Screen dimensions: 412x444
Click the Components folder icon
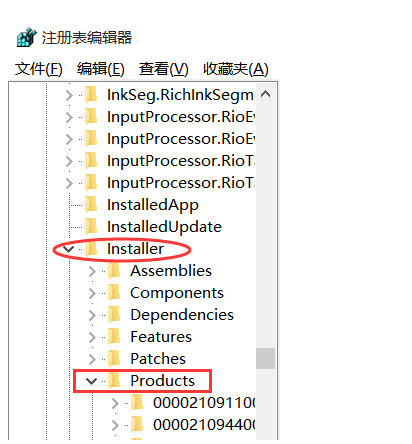pyautogui.click(x=114, y=293)
